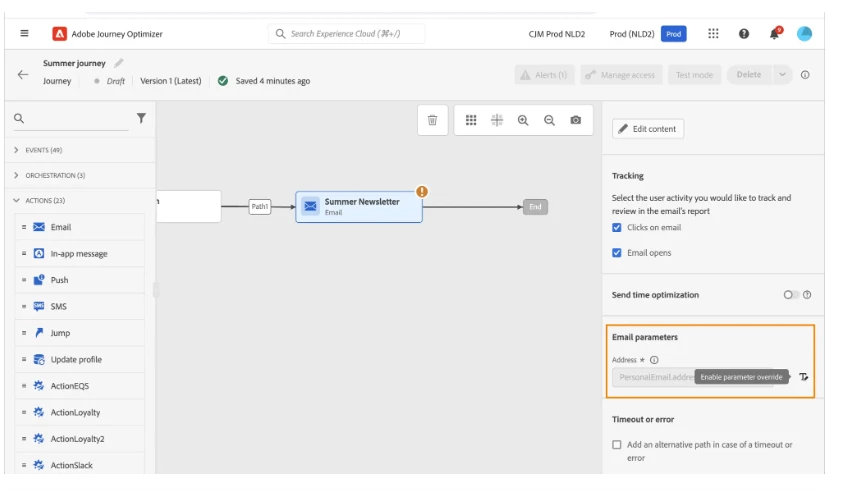Click the In-app message action icon

(x=39, y=254)
